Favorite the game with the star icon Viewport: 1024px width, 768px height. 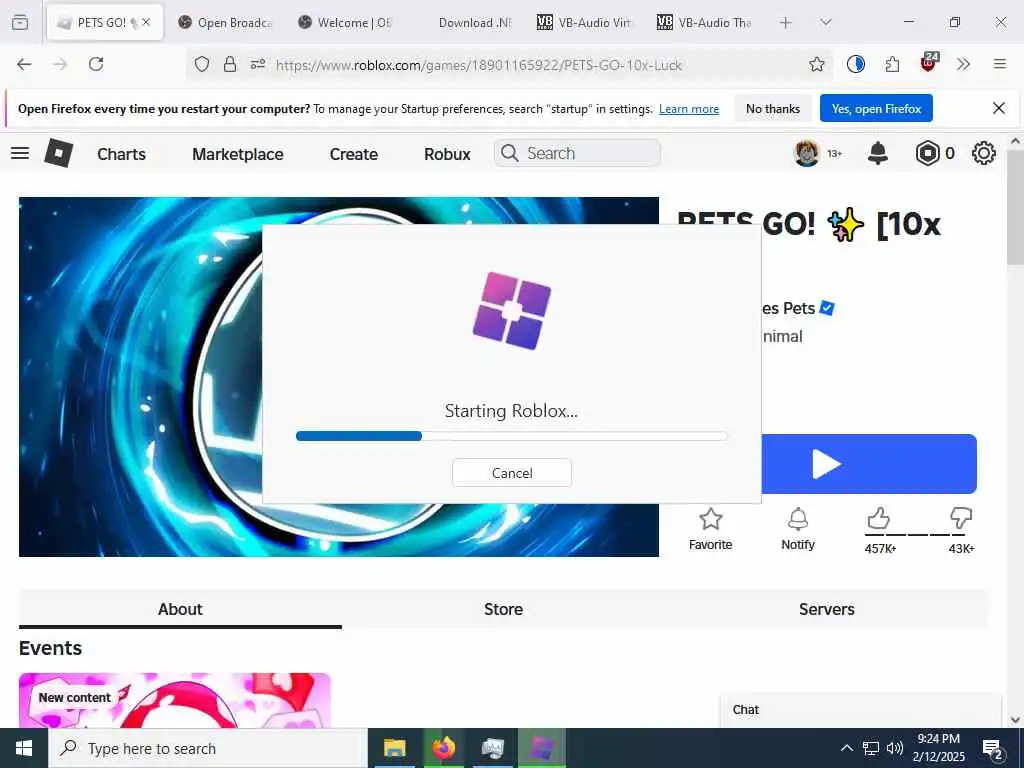(711, 519)
